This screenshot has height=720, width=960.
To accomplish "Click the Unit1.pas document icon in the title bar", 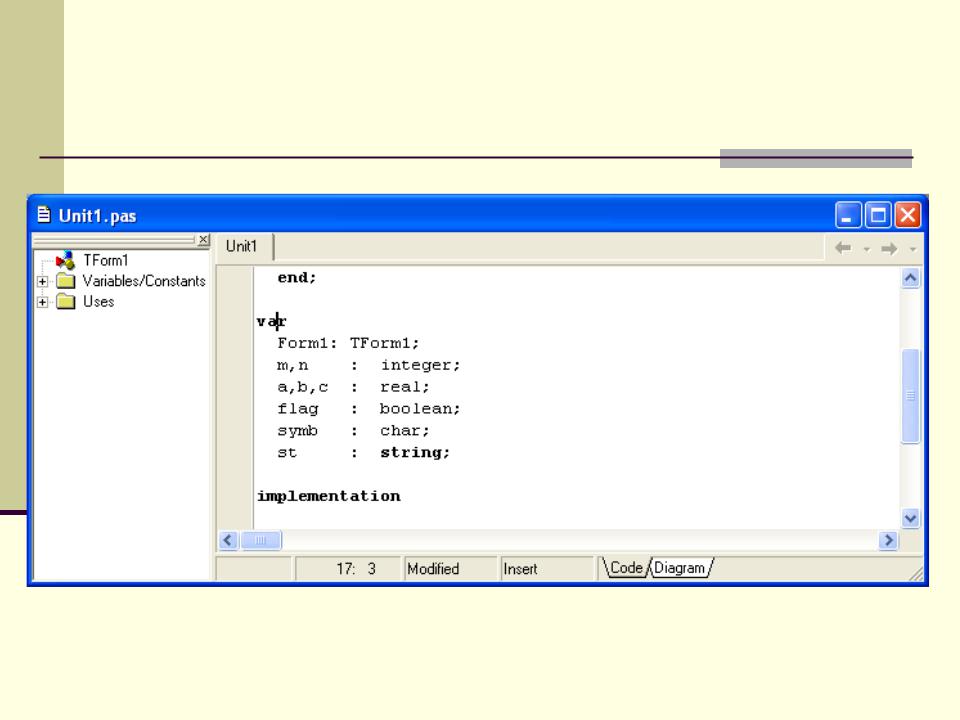I will point(43,215).
